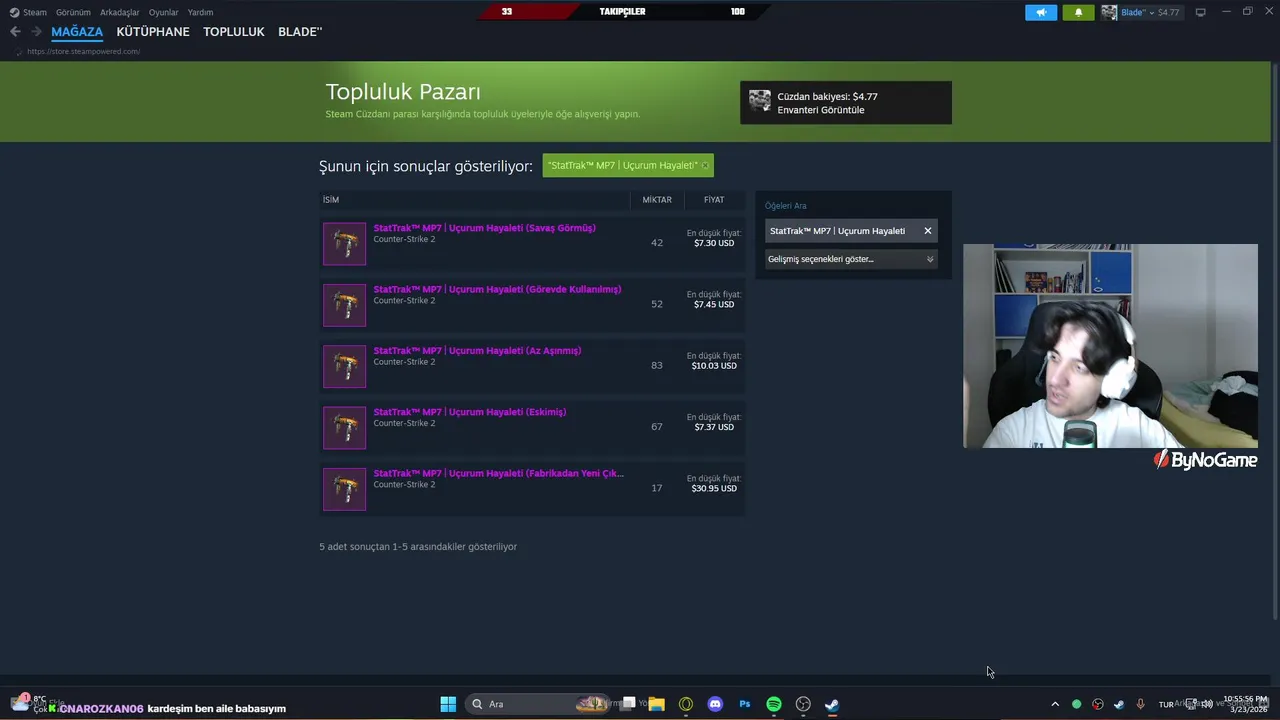The height and width of the screenshot is (720, 1280).
Task: Click the wallet avatar icon
Action: pyautogui.click(x=760, y=102)
